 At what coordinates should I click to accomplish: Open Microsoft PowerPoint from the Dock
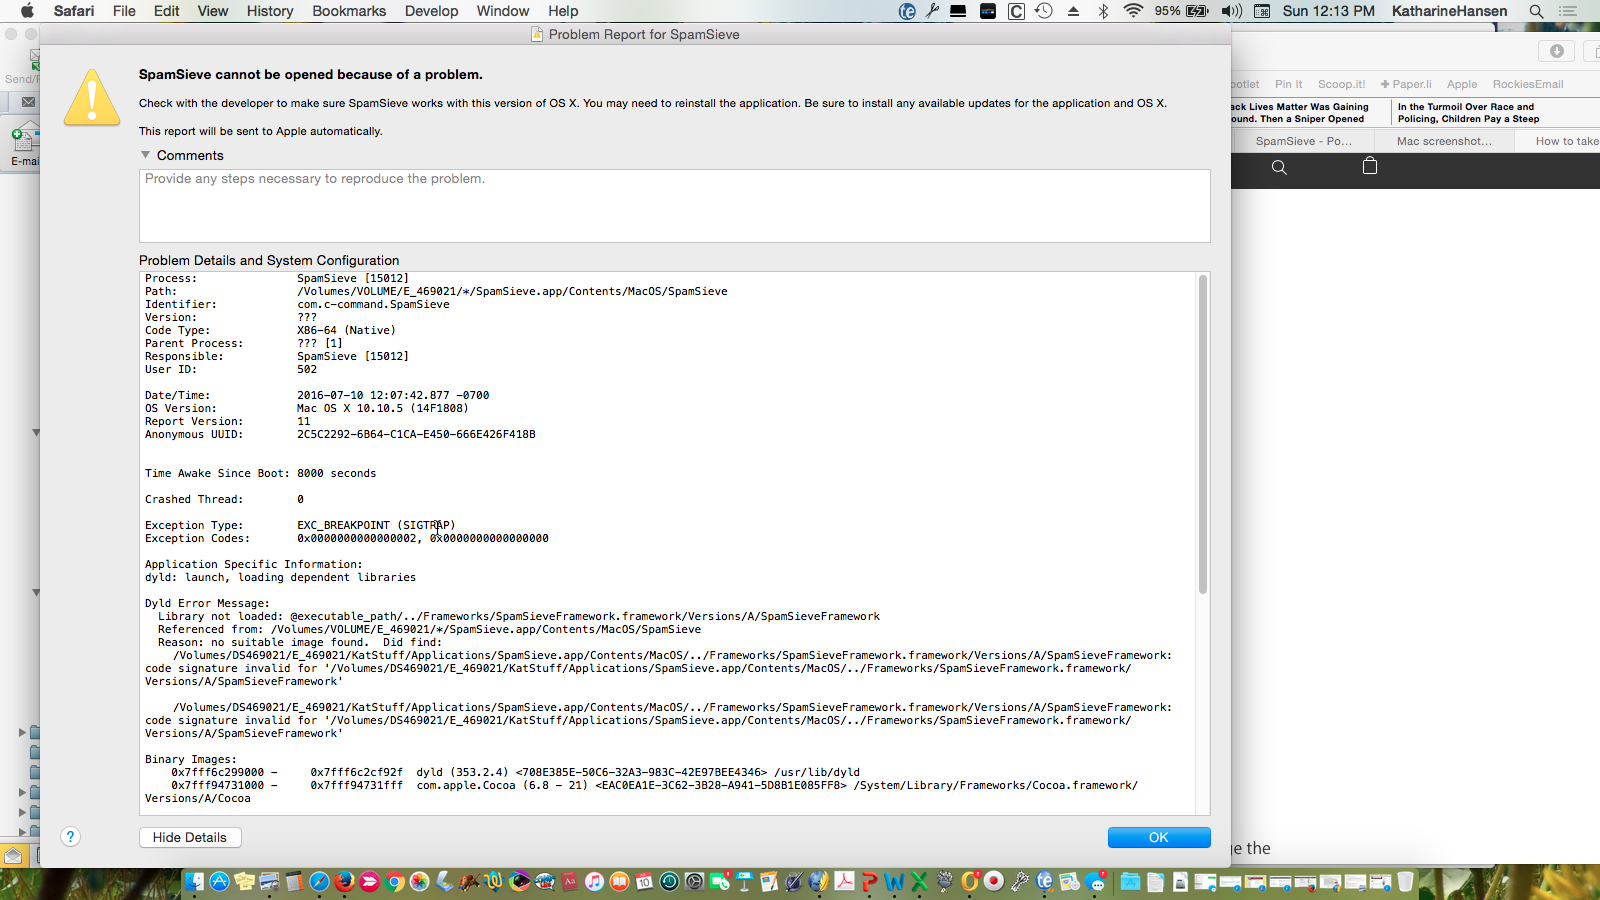[869, 881]
